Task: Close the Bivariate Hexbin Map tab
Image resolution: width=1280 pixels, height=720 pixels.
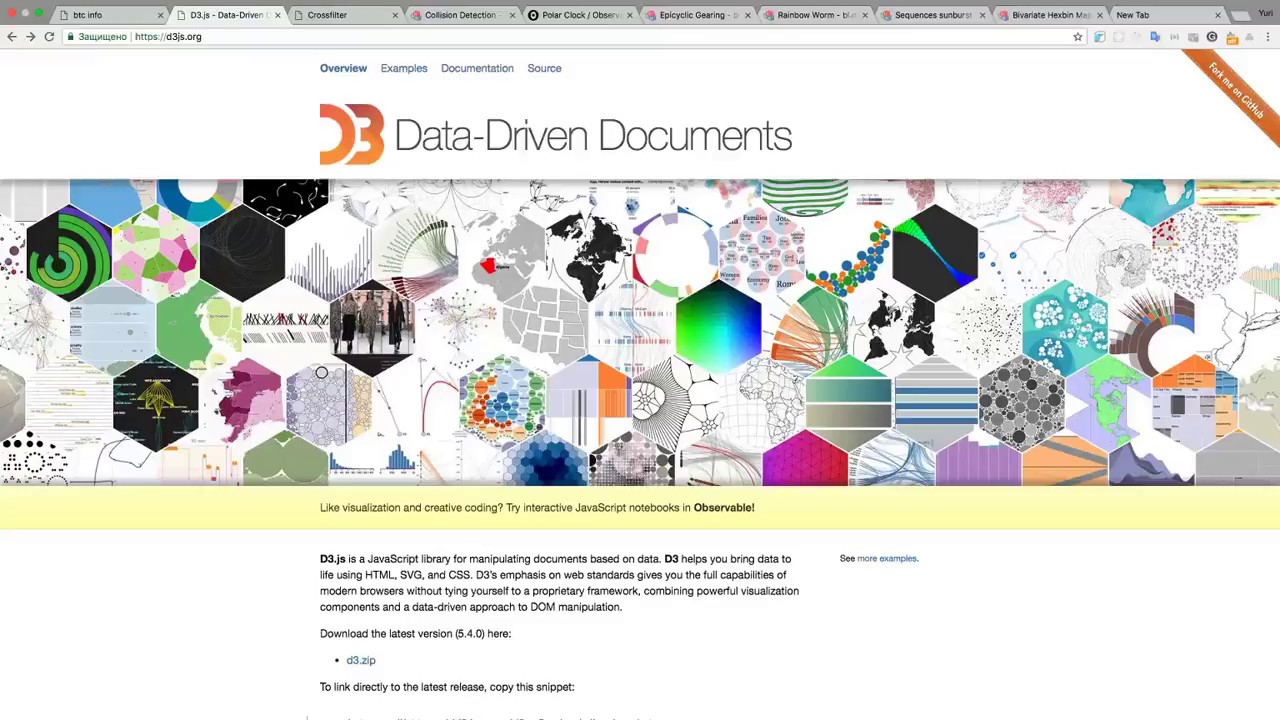Action: click(x=1099, y=16)
